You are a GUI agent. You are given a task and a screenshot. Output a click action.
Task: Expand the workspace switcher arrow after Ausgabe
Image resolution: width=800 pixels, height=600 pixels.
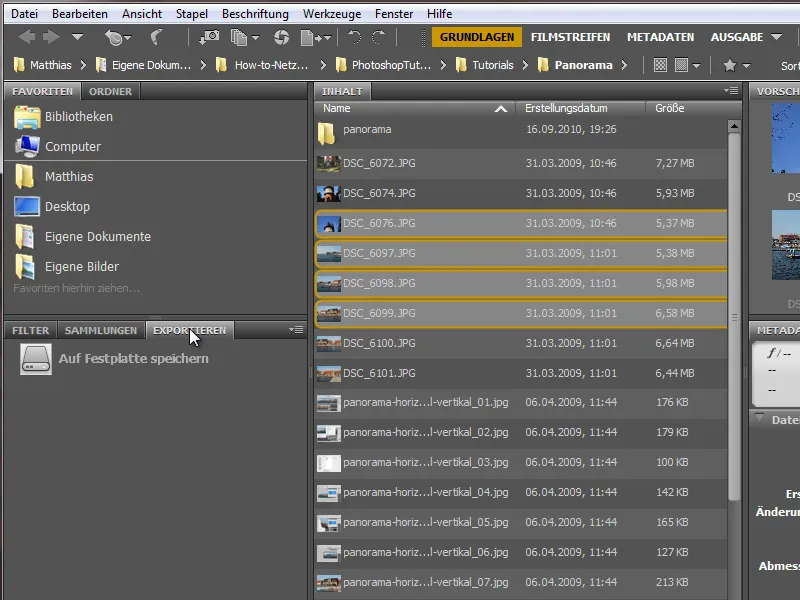coord(777,38)
